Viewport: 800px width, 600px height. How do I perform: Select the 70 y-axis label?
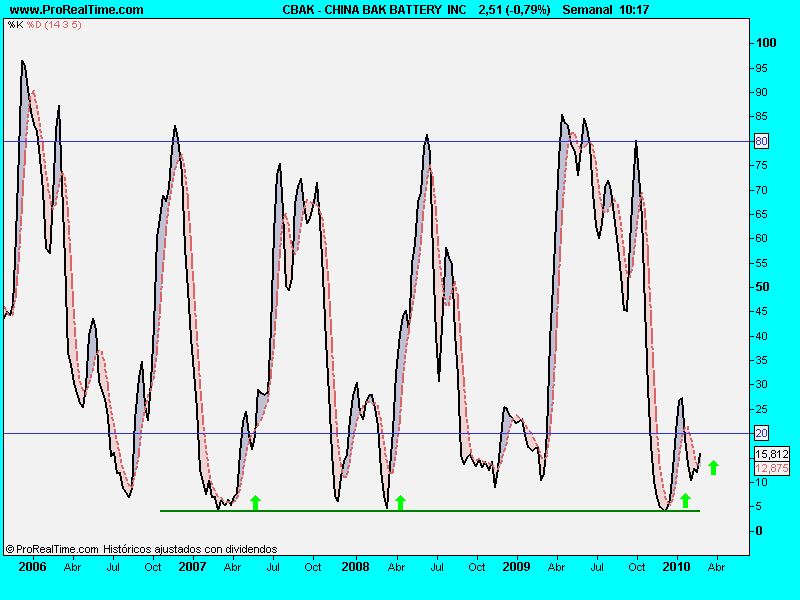[x=761, y=190]
